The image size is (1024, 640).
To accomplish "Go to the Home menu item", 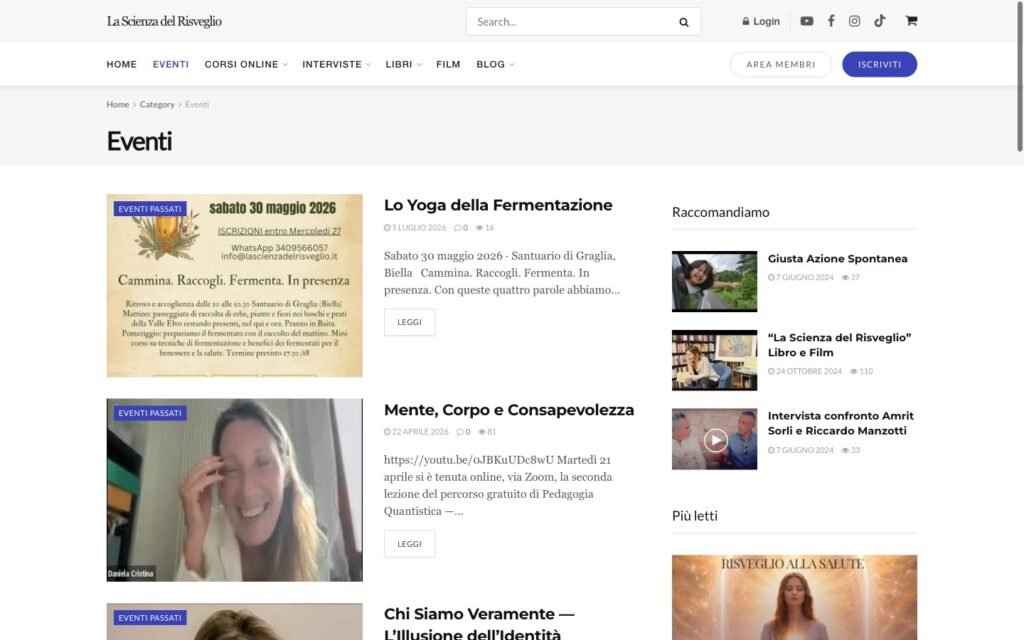I will click(x=121, y=64).
